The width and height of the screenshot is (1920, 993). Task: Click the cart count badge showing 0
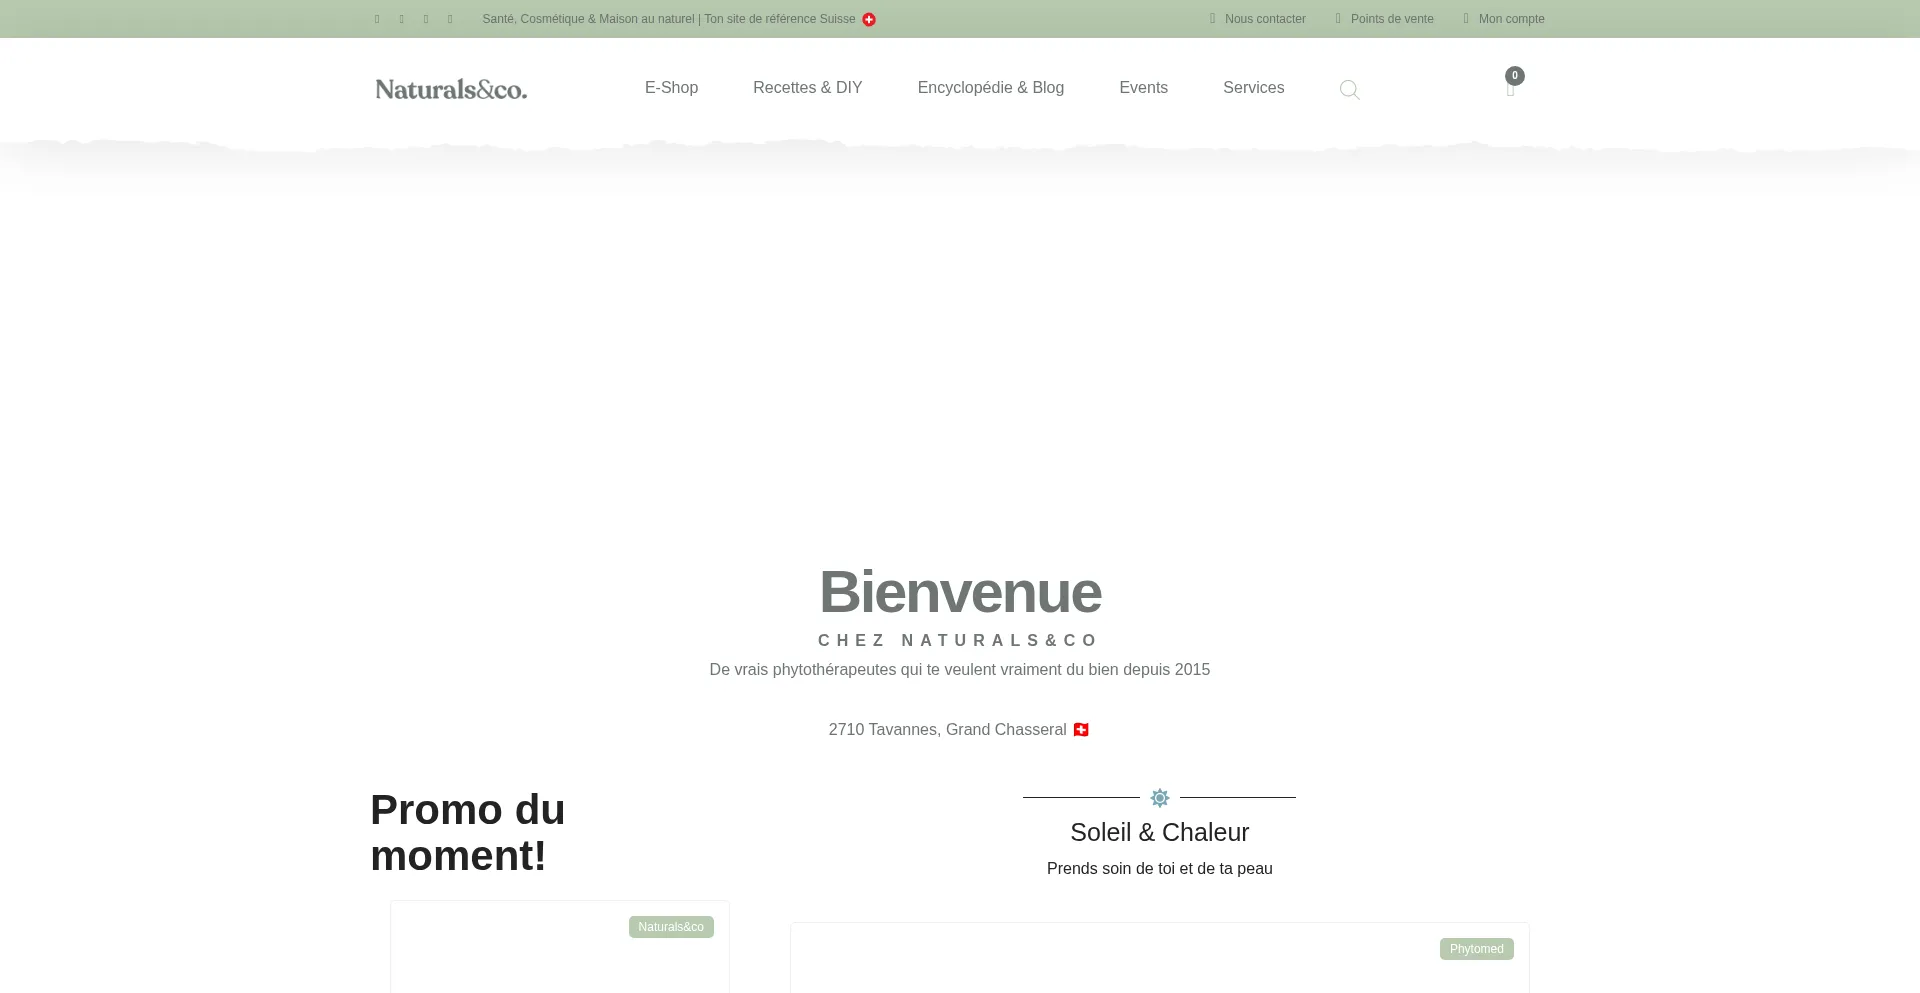tap(1515, 76)
